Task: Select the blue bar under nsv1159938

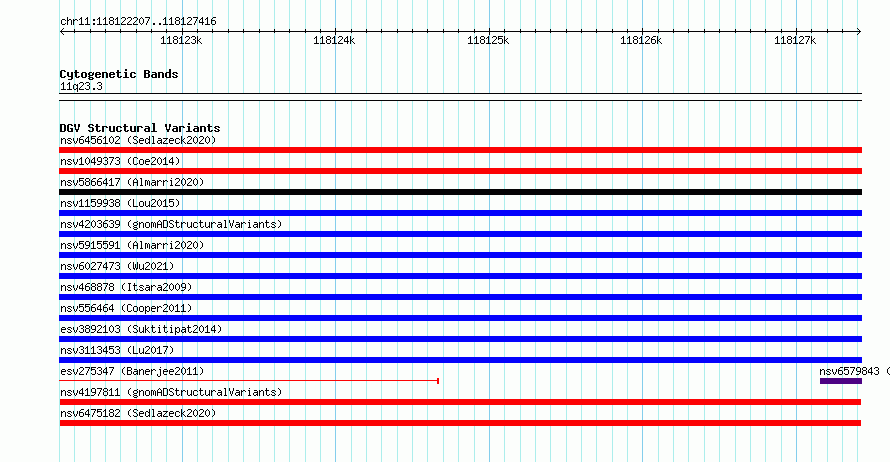Action: (460, 213)
